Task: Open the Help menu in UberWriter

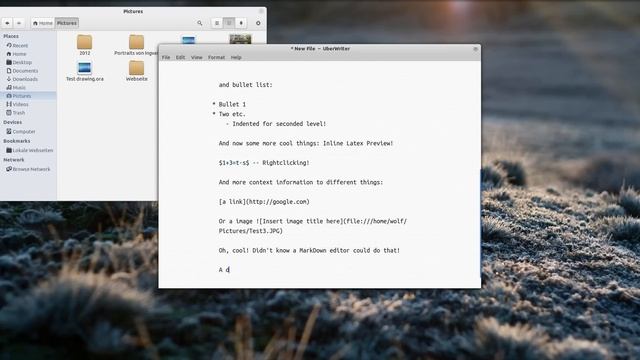Action: [236, 58]
